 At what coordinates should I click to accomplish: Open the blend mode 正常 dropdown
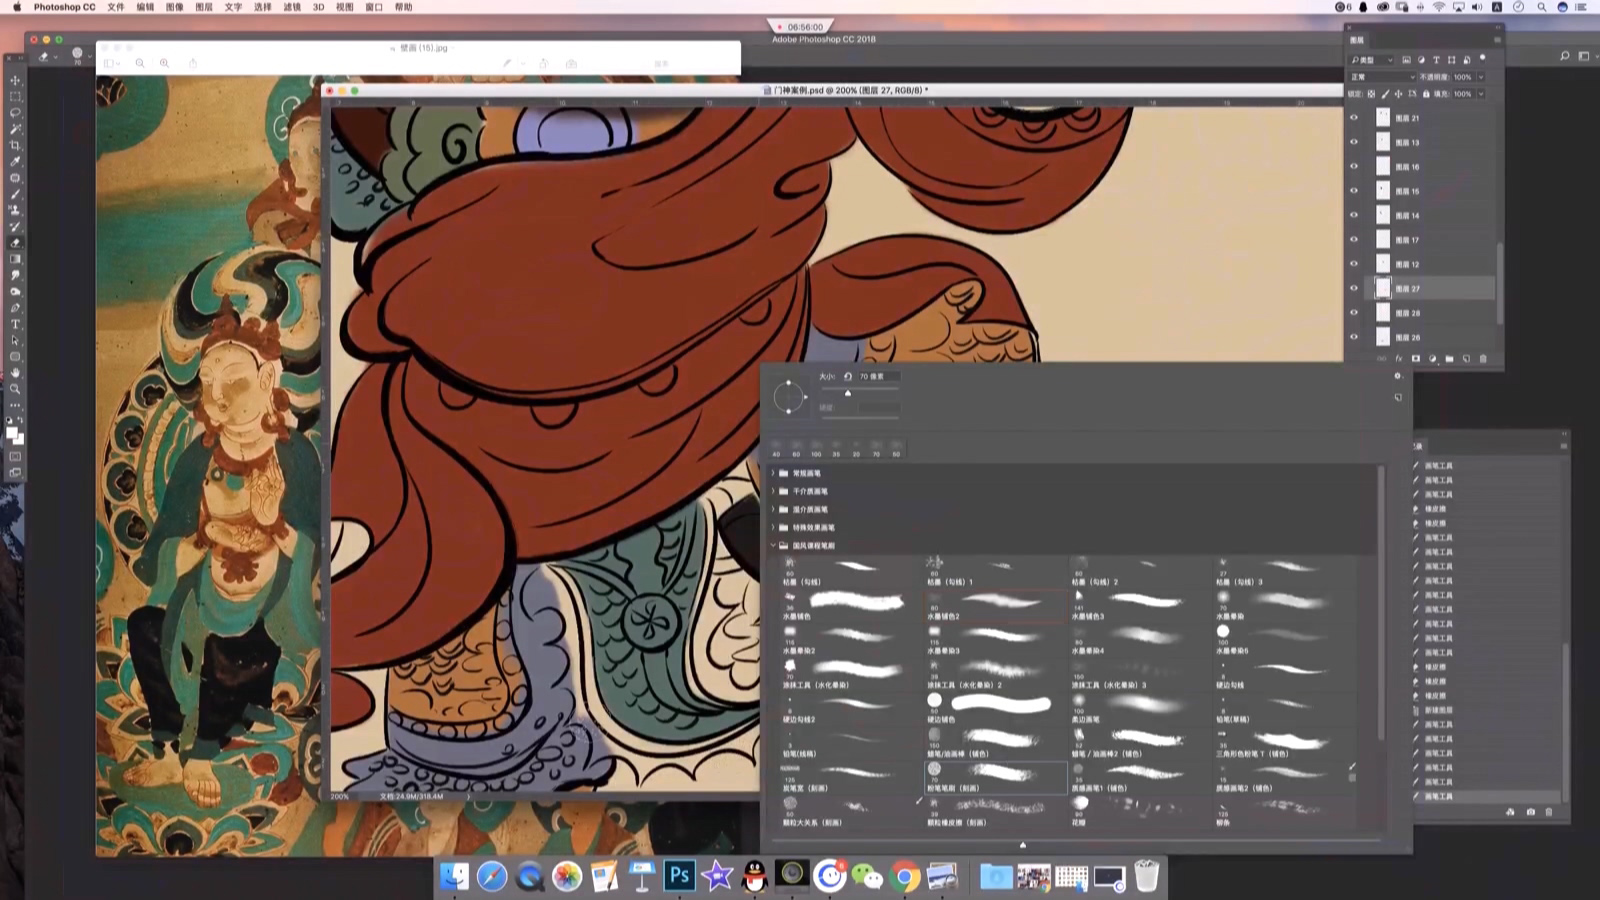1383,77
